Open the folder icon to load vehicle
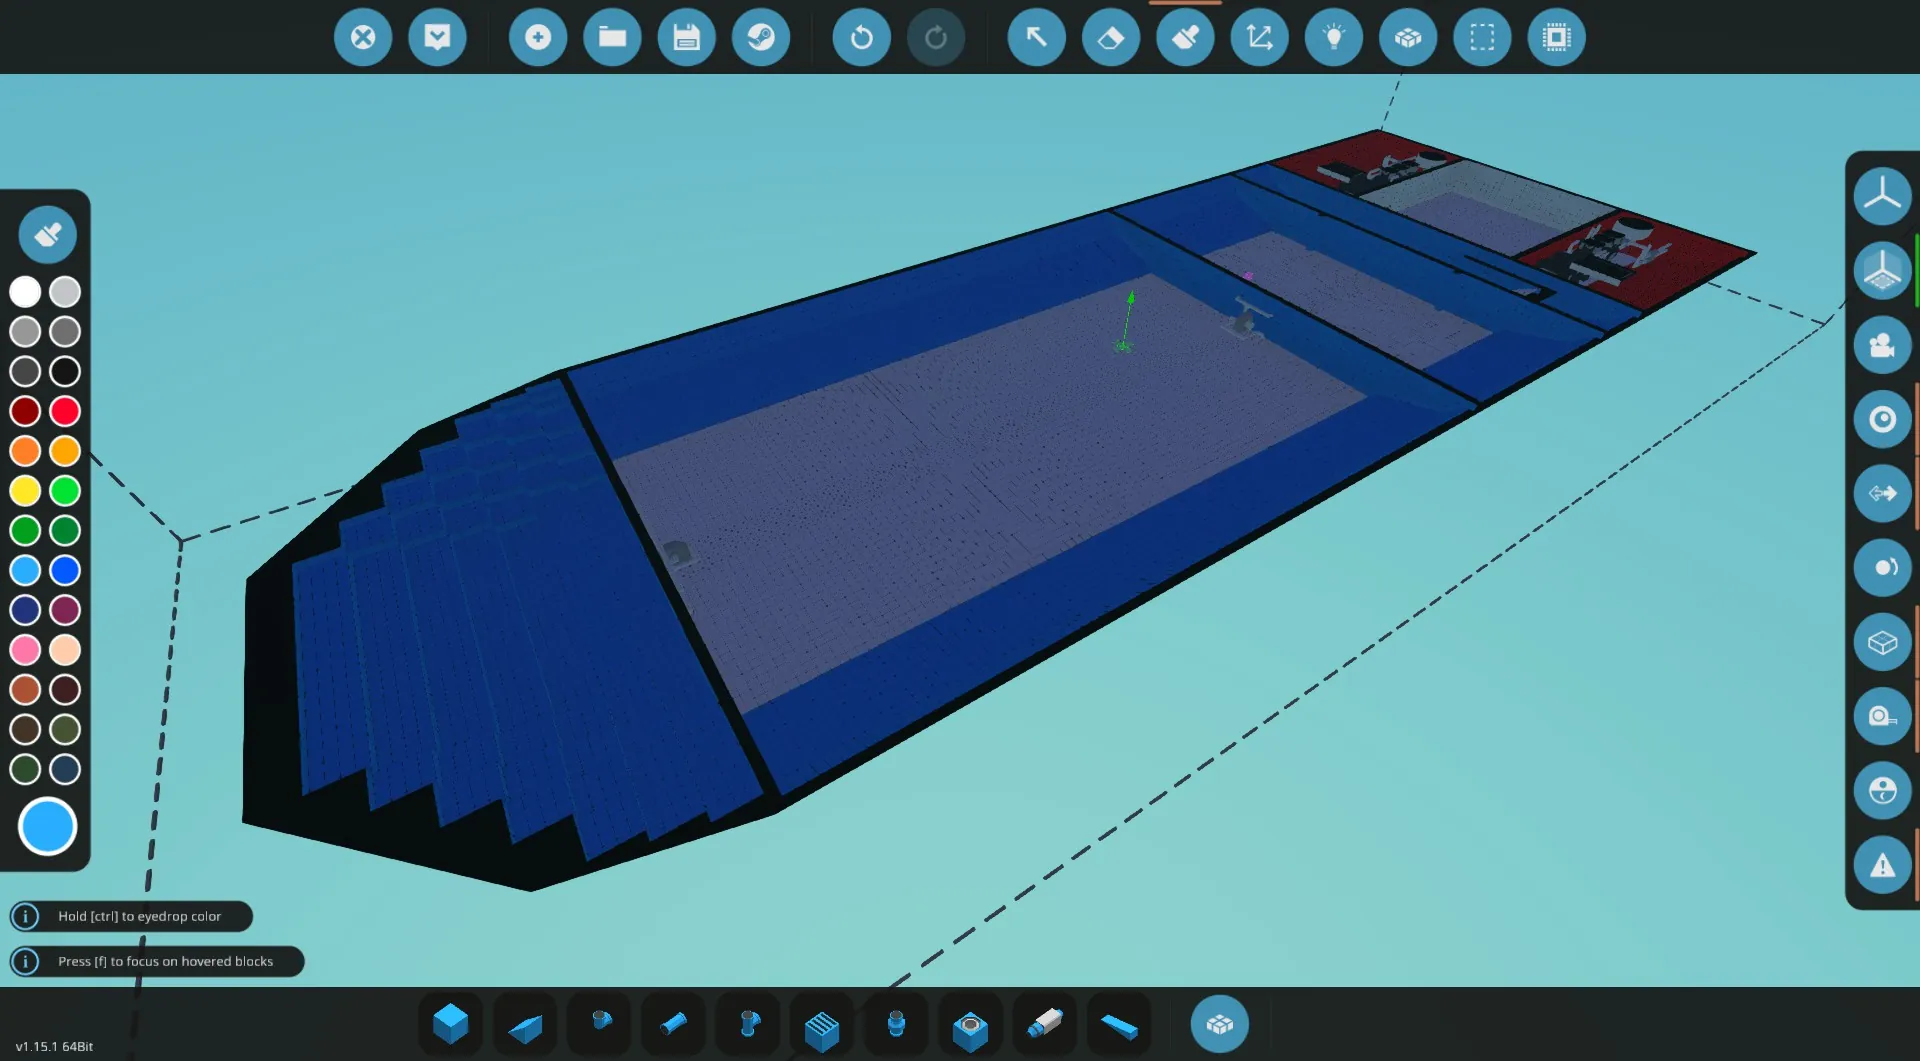 (612, 38)
